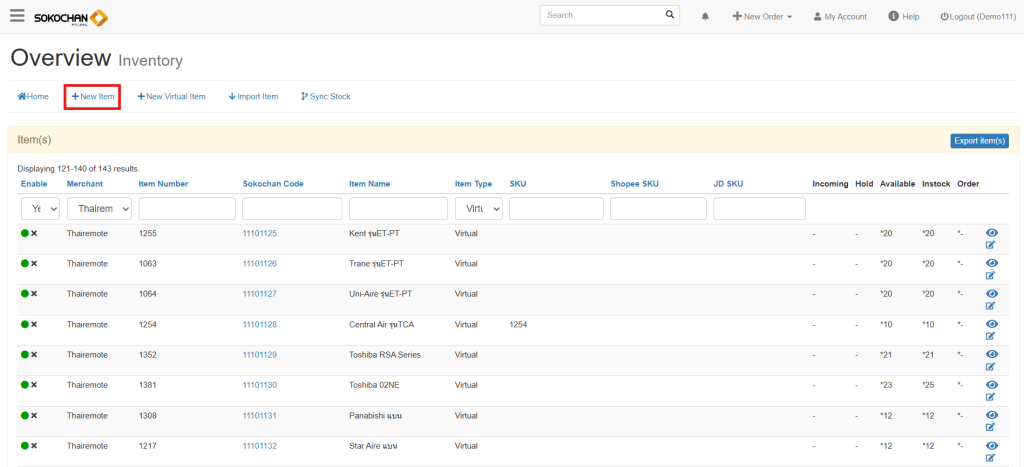Viewport: 1024px width, 467px height.
Task: Click the search magnifier button
Action: pos(670,15)
